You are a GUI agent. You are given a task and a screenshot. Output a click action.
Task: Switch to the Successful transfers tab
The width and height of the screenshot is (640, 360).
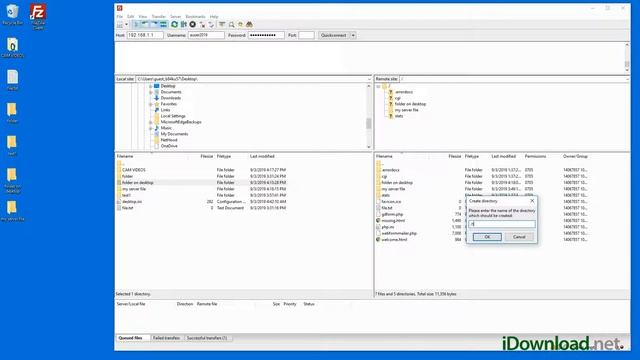pyautogui.click(x=207, y=338)
